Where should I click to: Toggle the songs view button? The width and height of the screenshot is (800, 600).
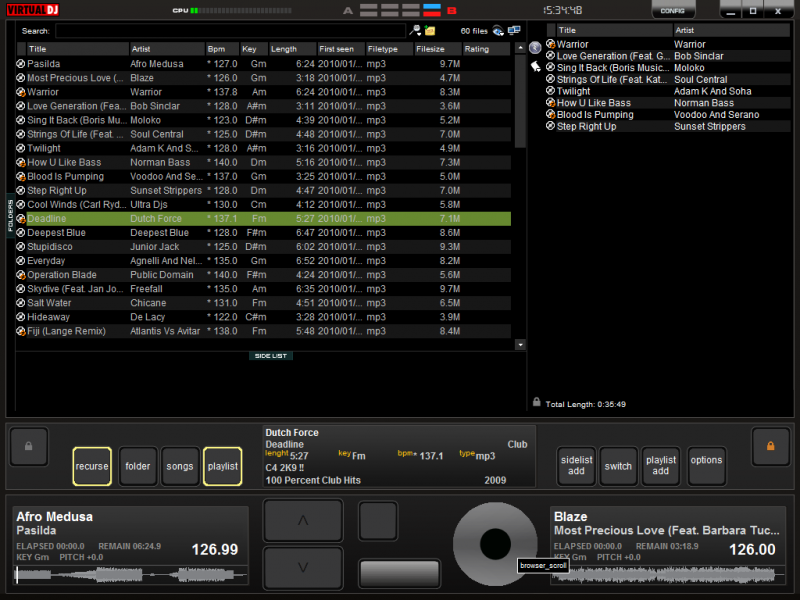coord(180,466)
